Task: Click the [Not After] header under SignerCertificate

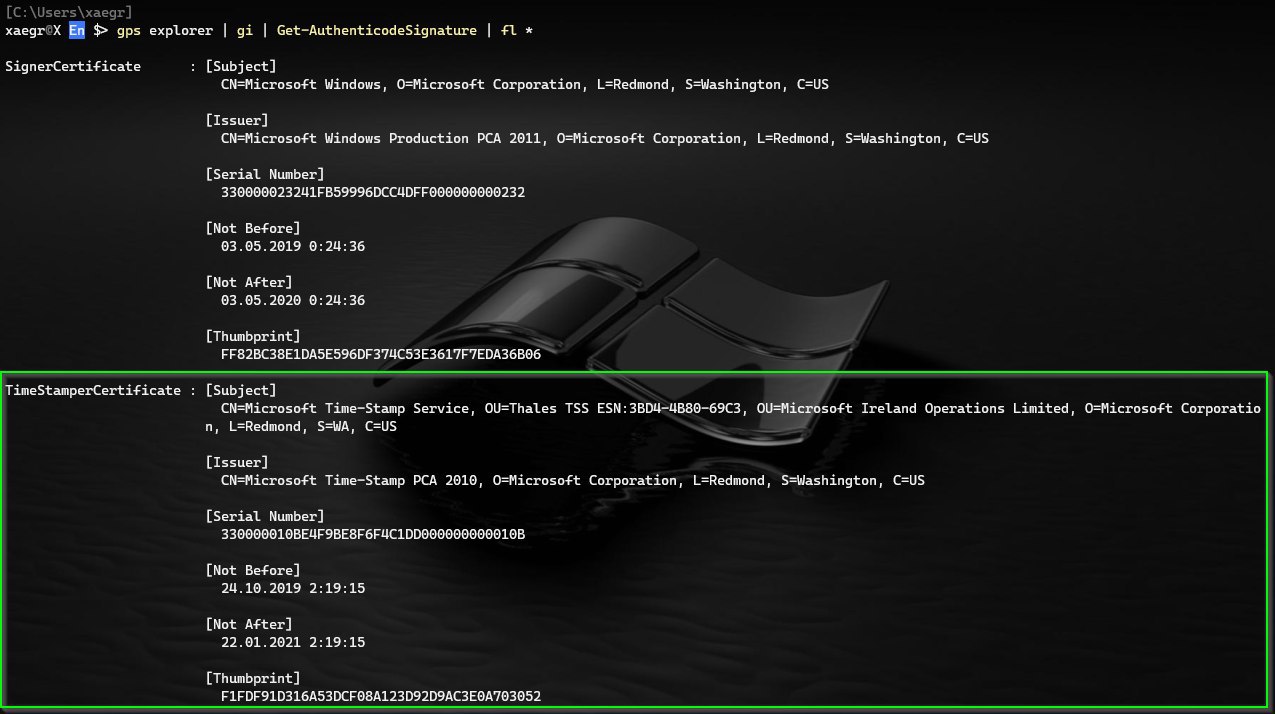Action: [x=249, y=282]
